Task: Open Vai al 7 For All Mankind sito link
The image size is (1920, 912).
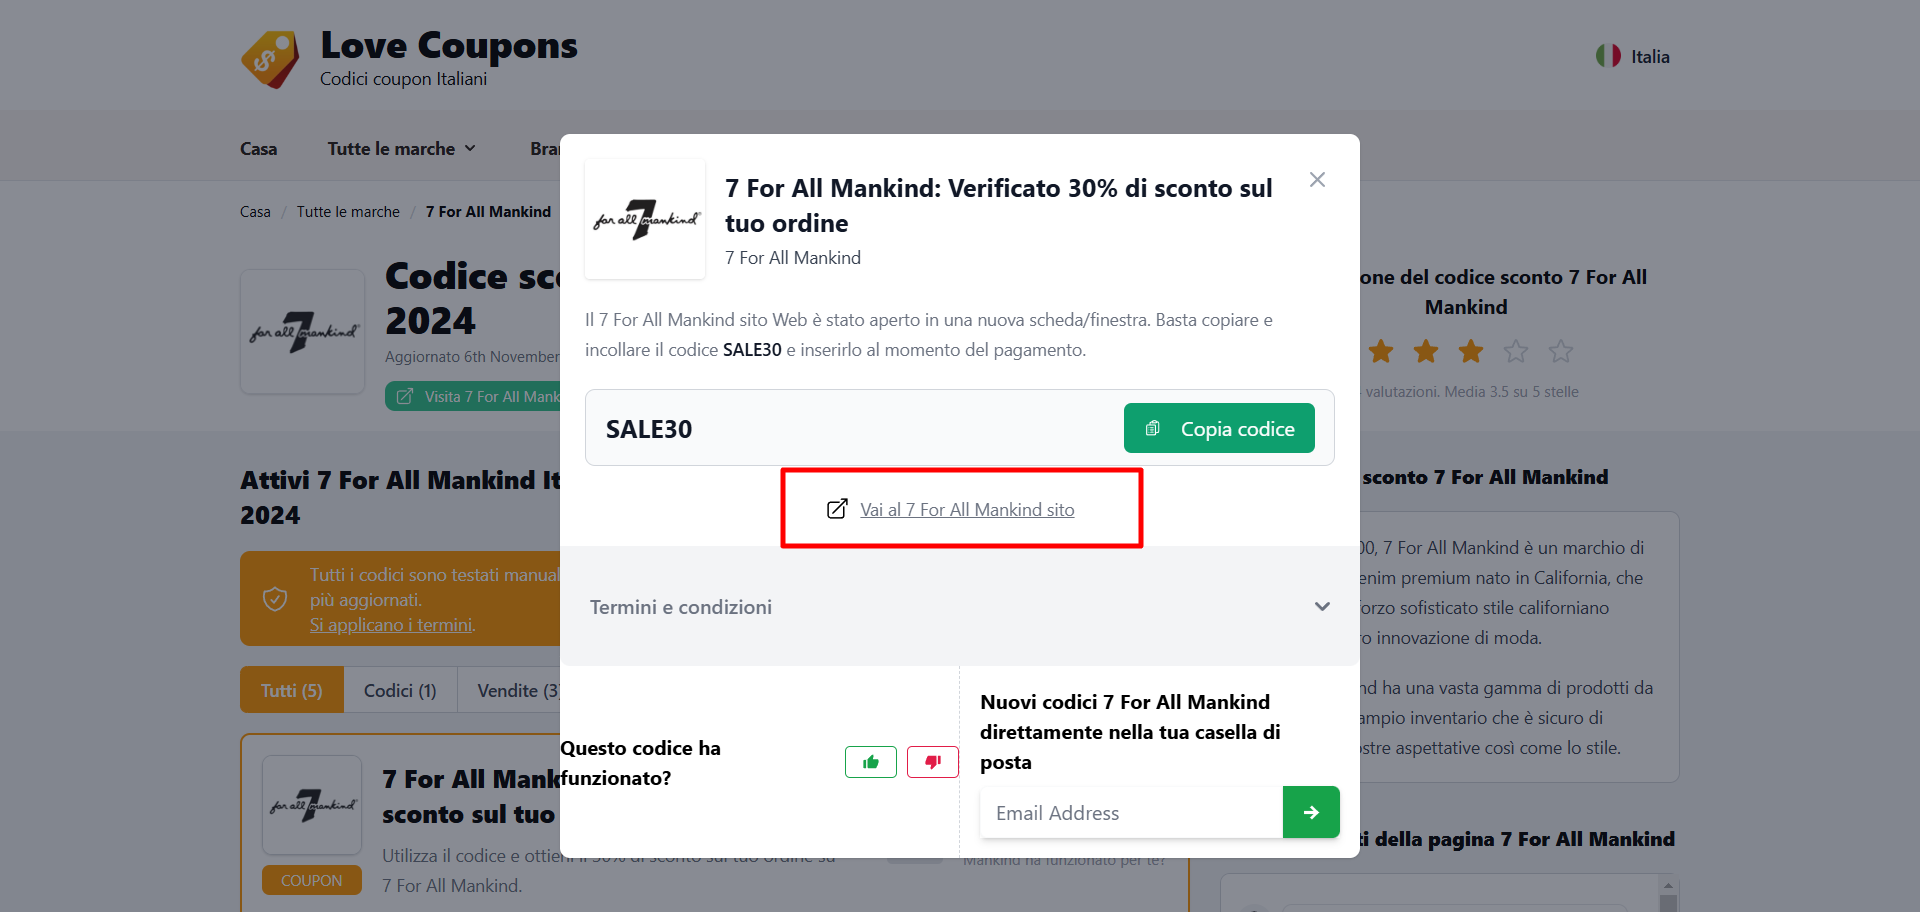Action: click(x=967, y=510)
